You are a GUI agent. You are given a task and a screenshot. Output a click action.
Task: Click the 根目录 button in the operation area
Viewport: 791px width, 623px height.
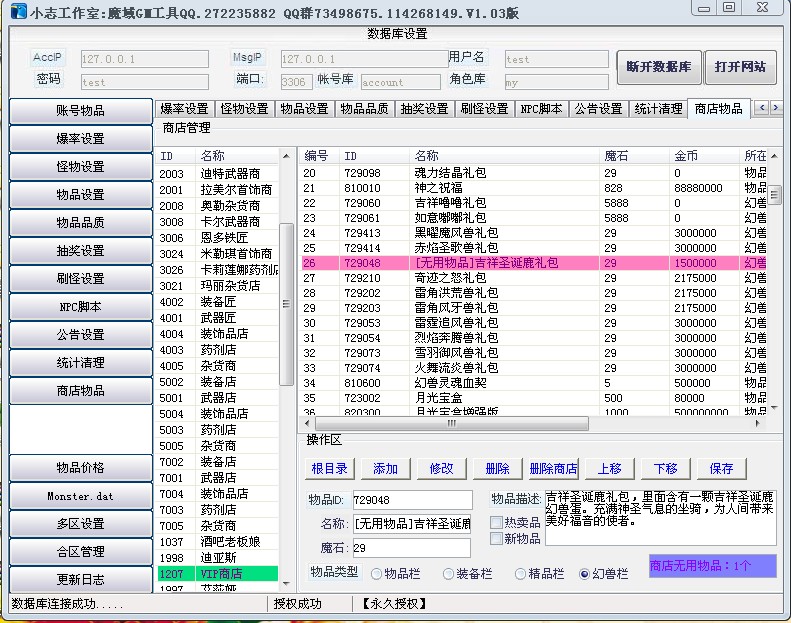tap(330, 468)
